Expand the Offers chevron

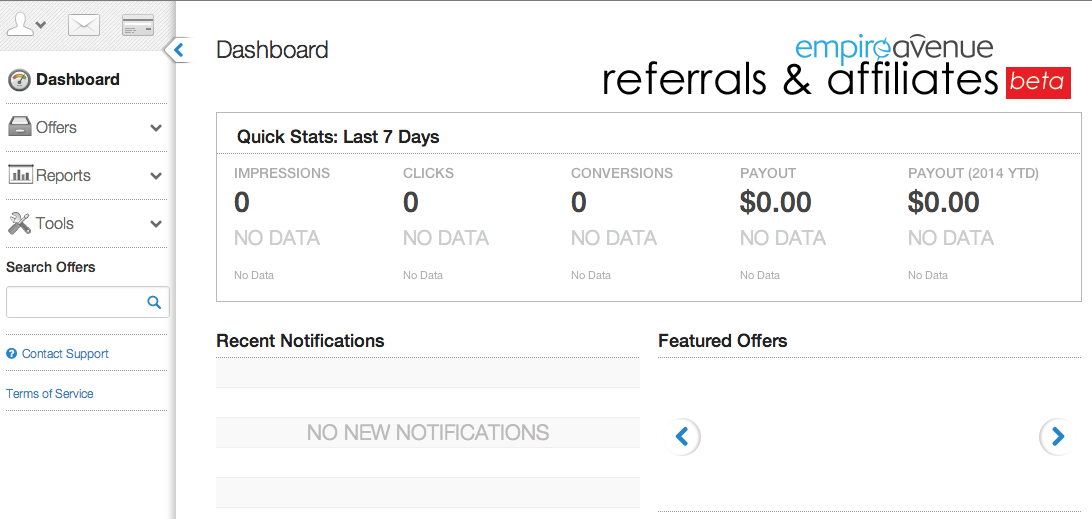(x=156, y=128)
